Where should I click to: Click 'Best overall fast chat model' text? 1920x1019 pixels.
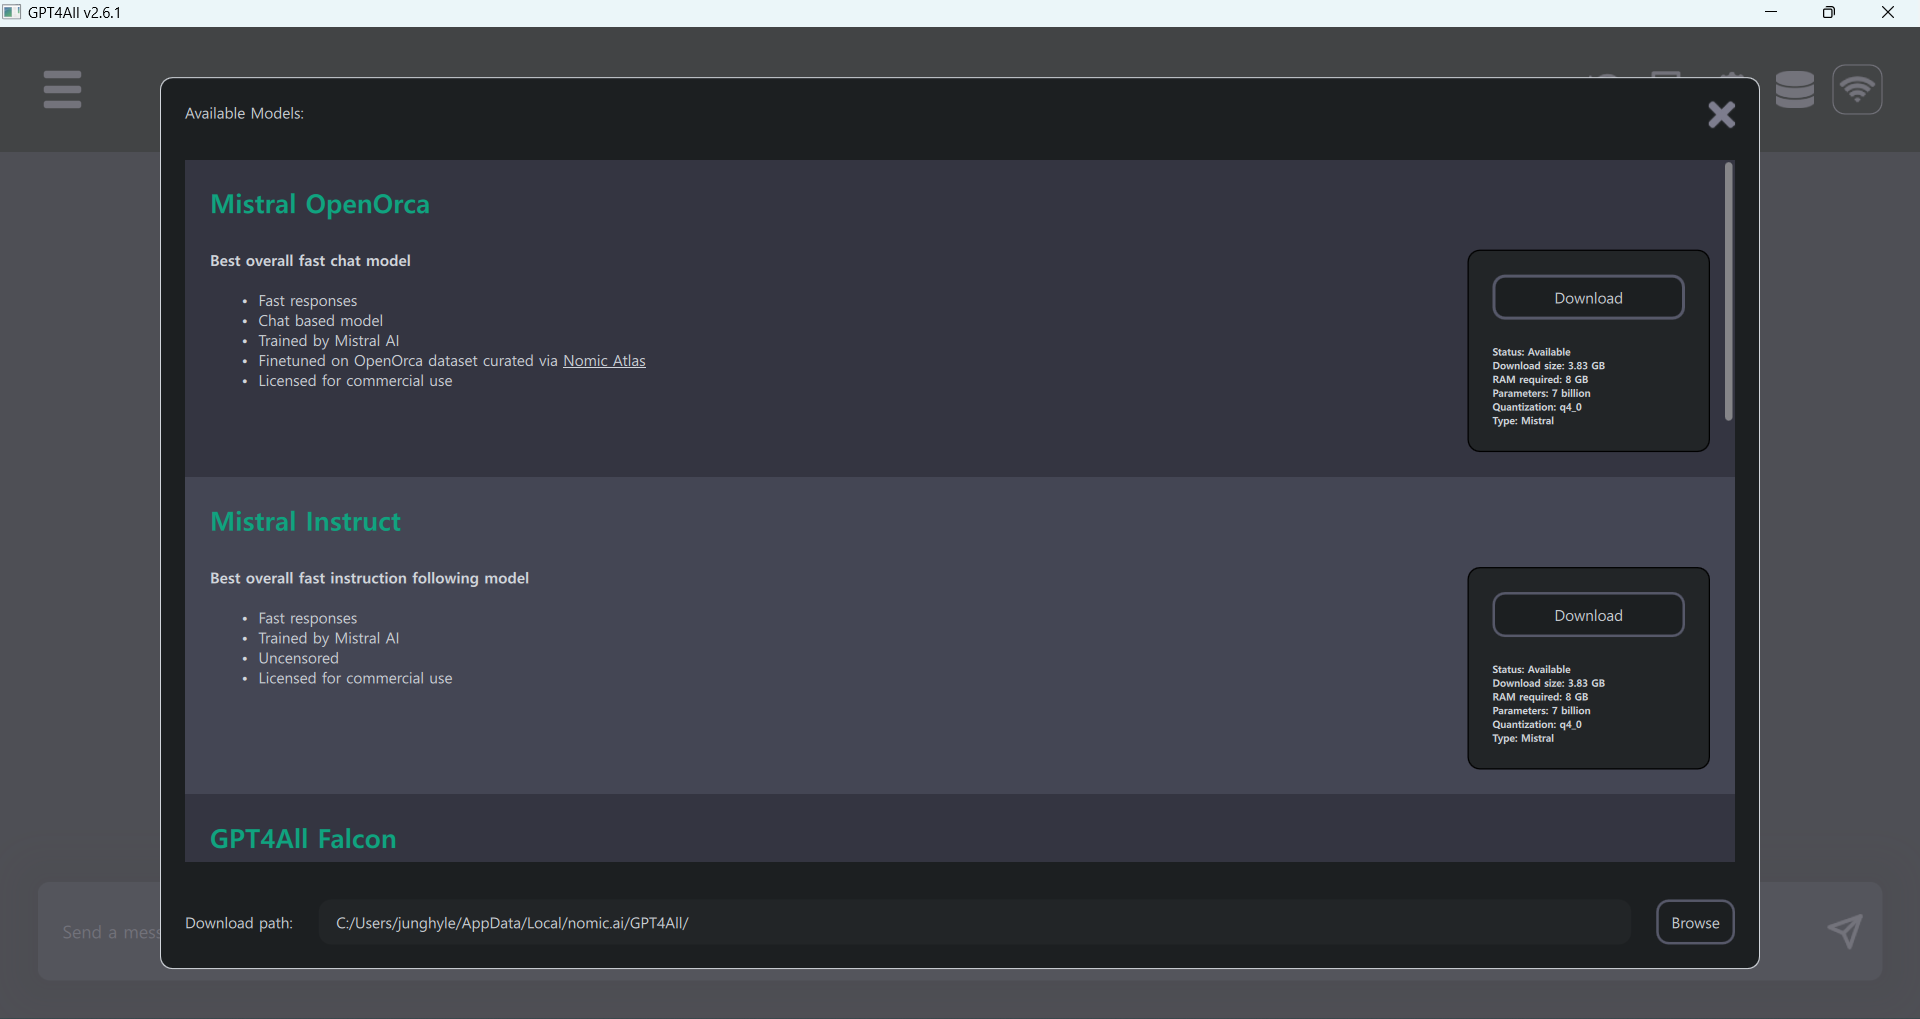tap(310, 261)
